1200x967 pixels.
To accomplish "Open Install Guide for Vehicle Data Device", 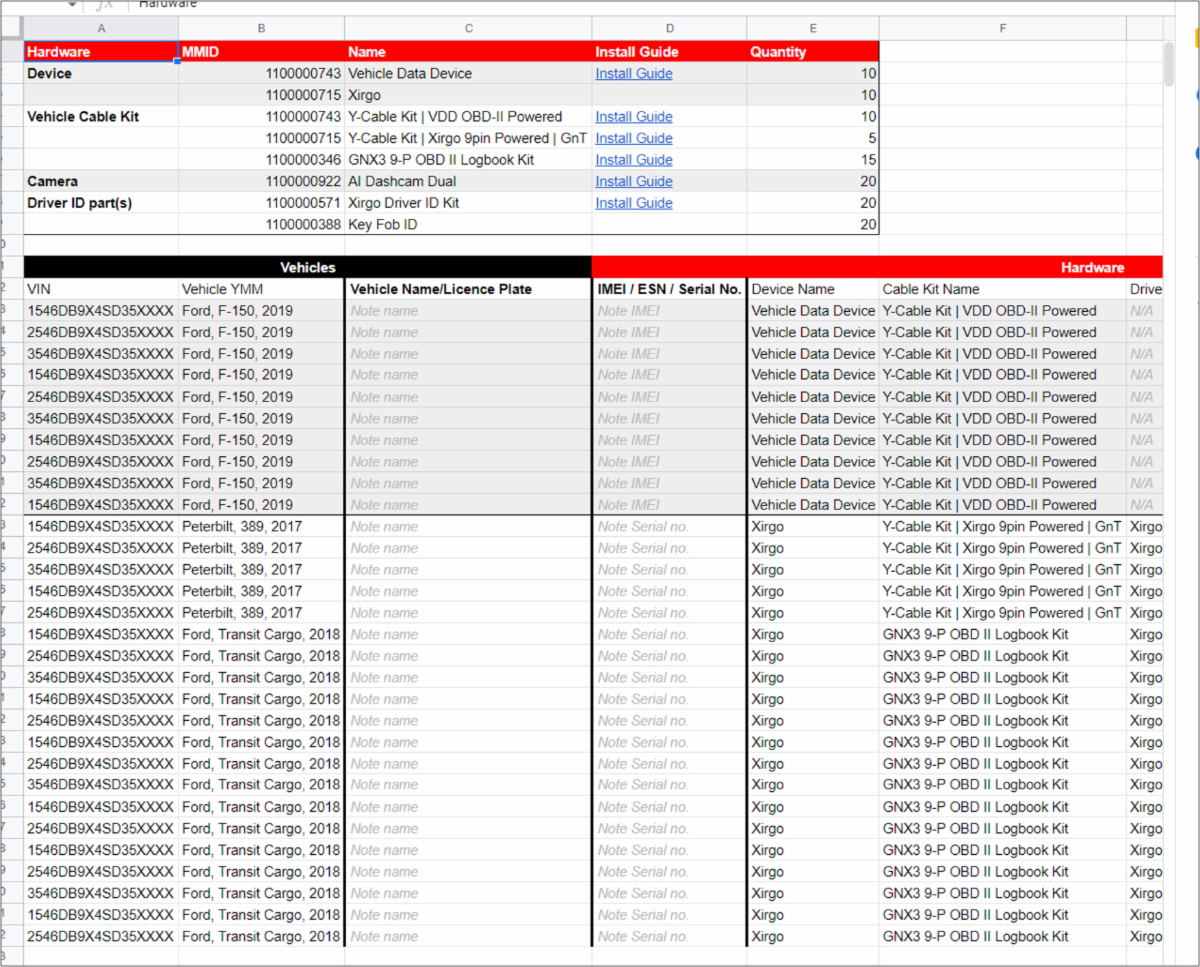I will click(634, 74).
